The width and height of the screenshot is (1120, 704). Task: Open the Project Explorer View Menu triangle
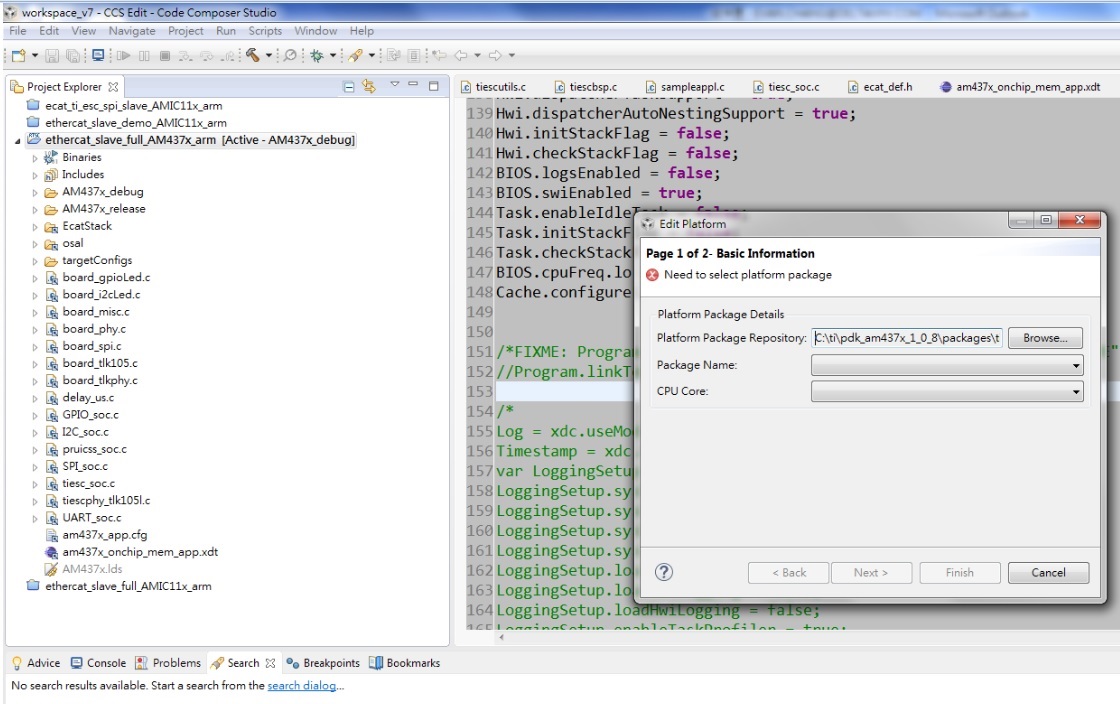click(394, 85)
